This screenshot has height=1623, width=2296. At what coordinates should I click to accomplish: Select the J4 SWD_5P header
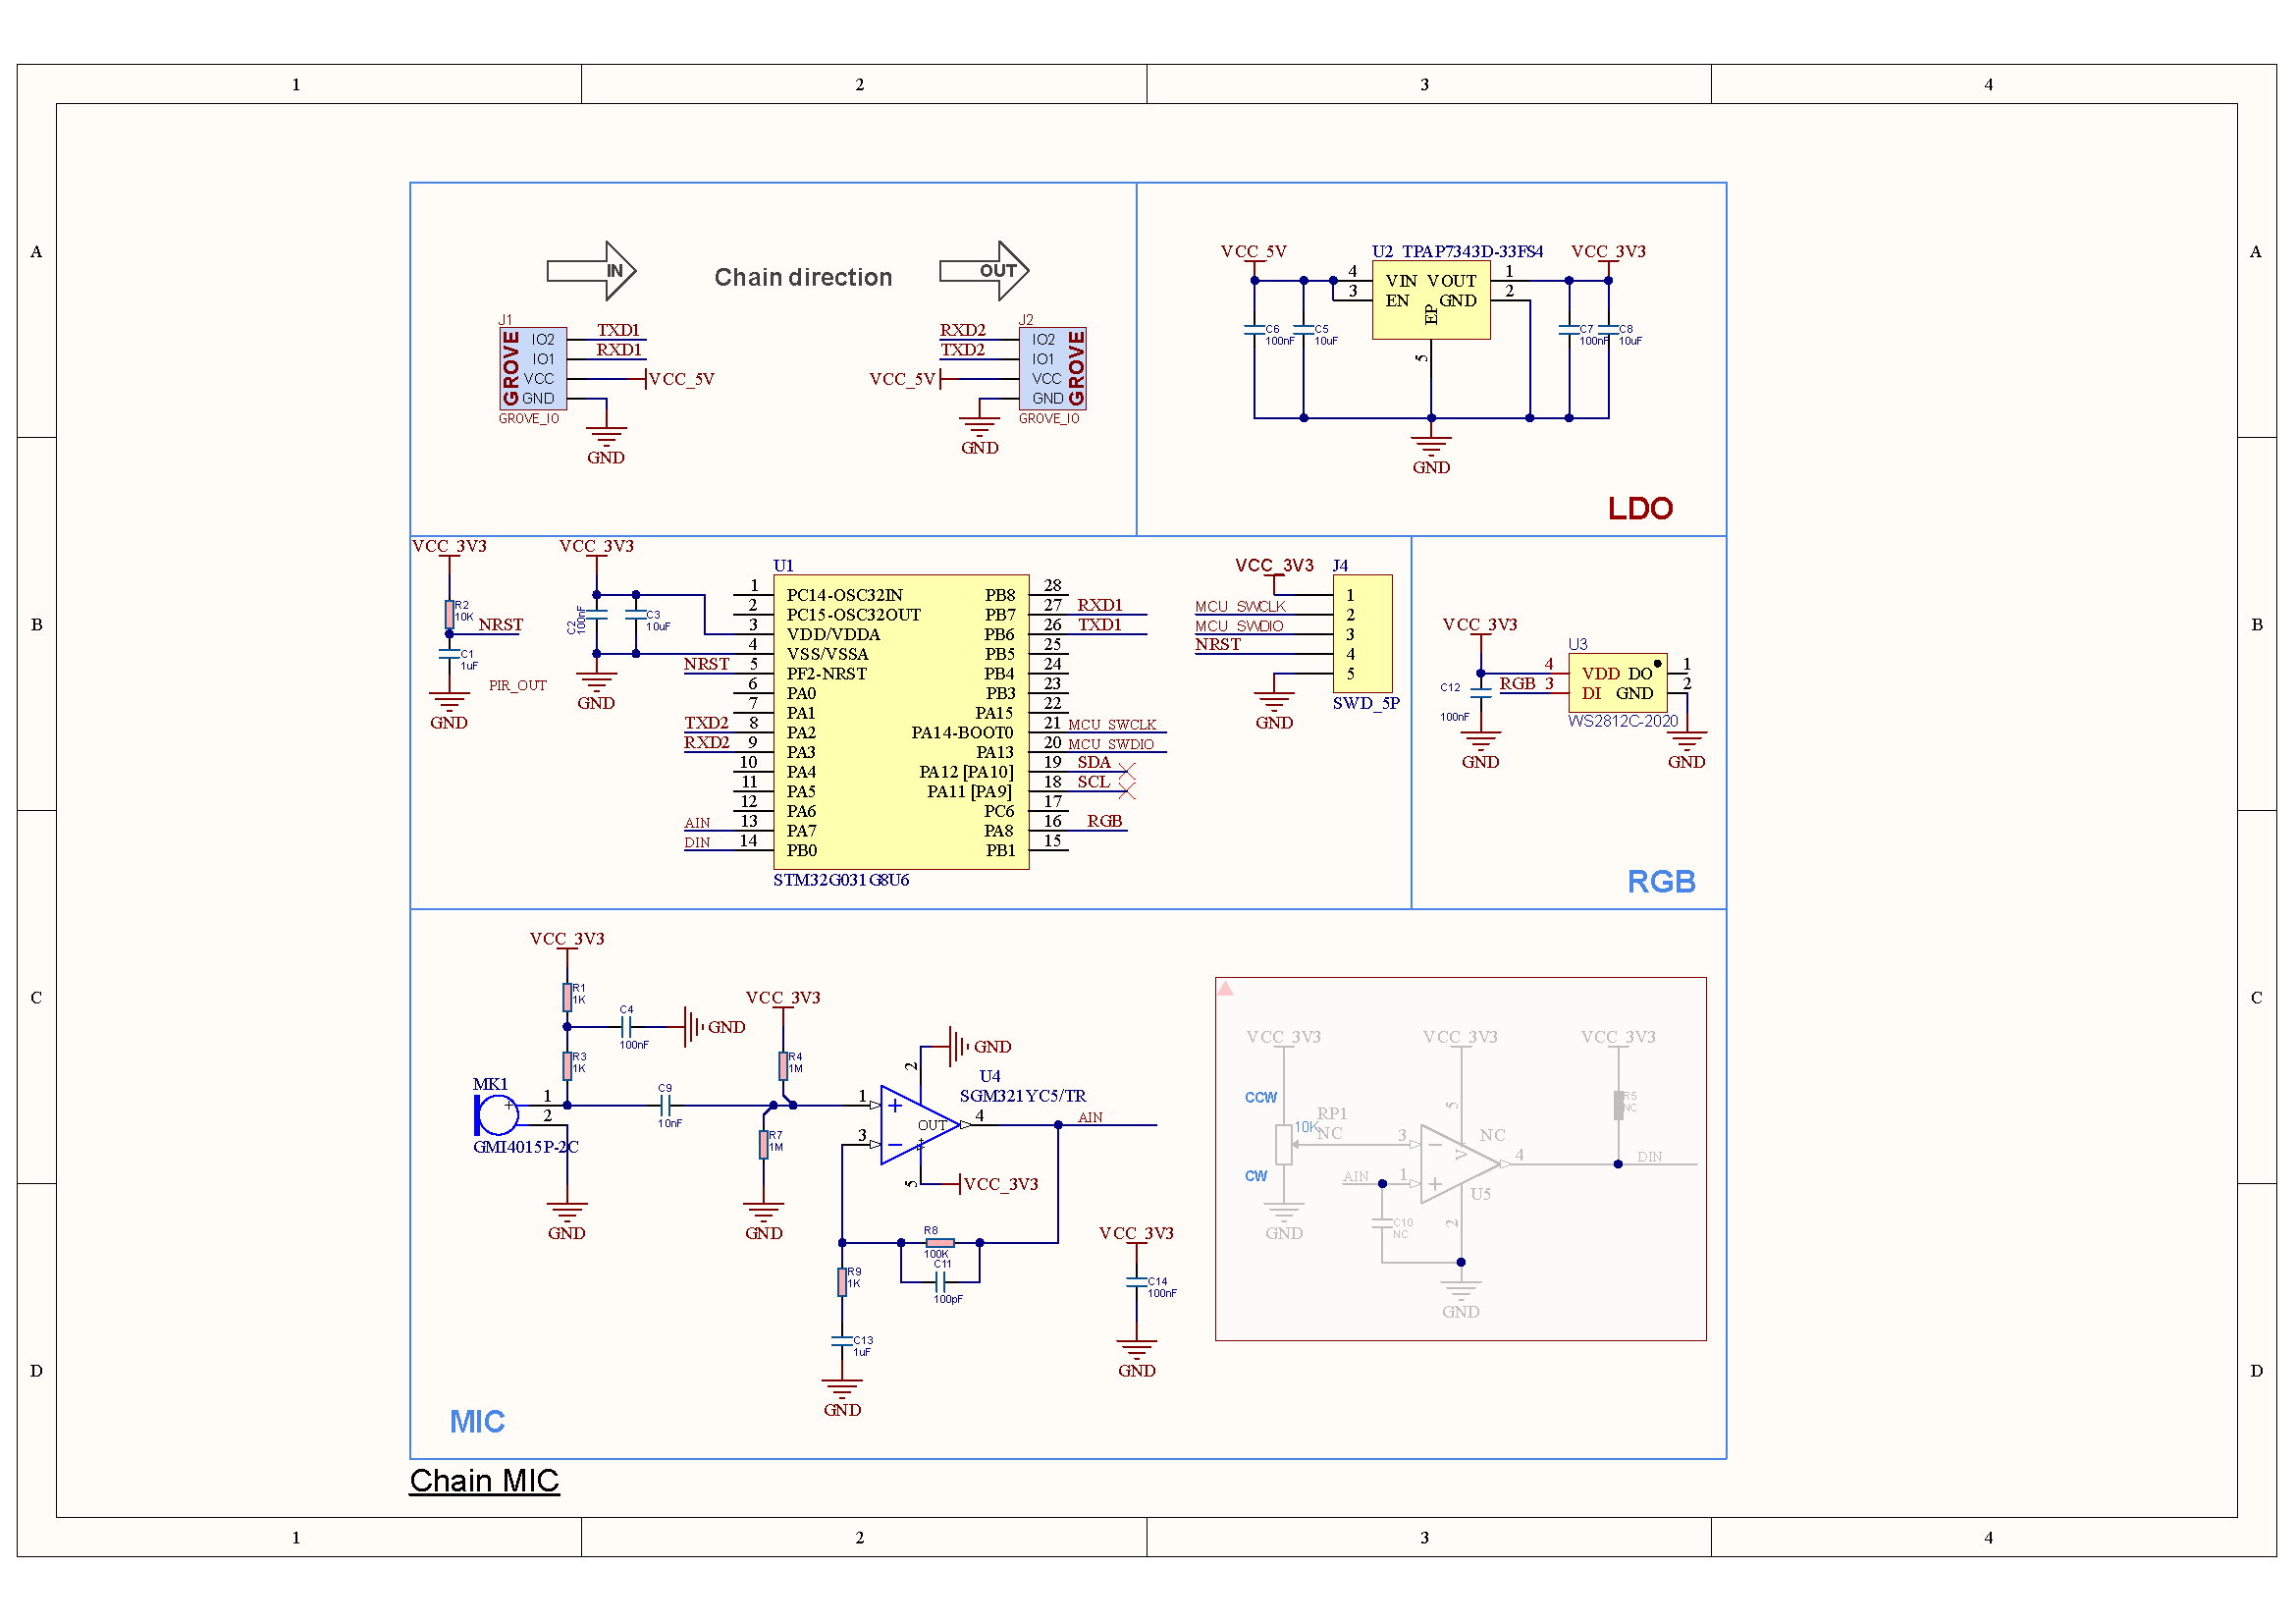click(1362, 634)
